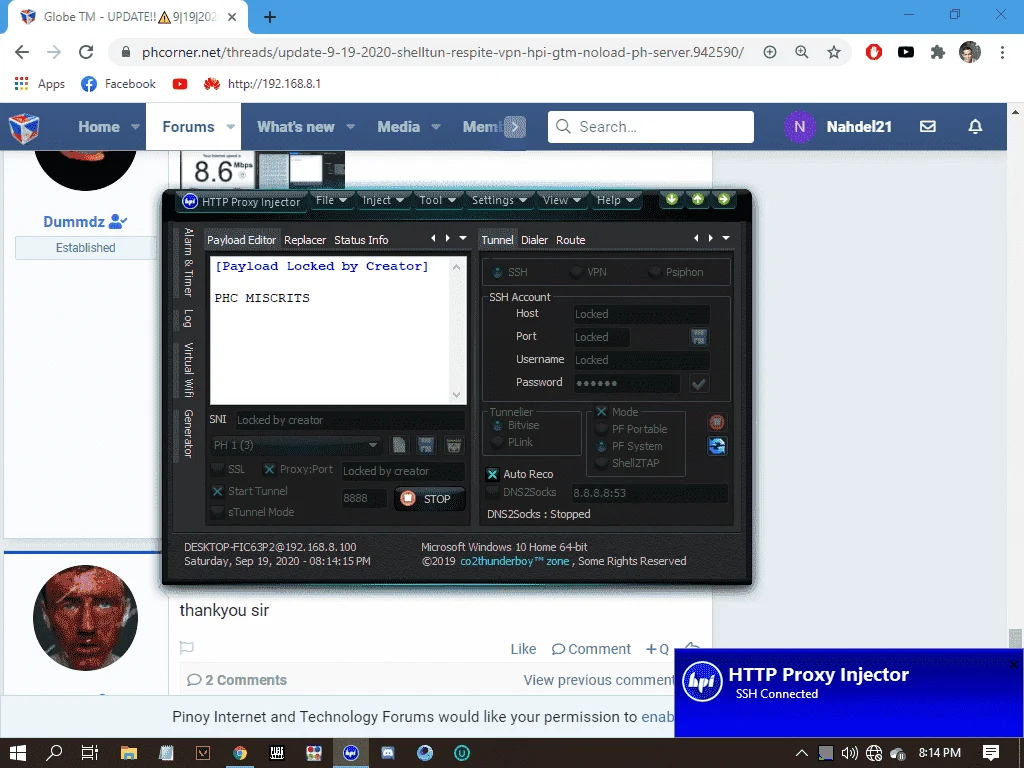
Task: Select the Psiphon tunnel type radio button
Action: [x=655, y=272]
